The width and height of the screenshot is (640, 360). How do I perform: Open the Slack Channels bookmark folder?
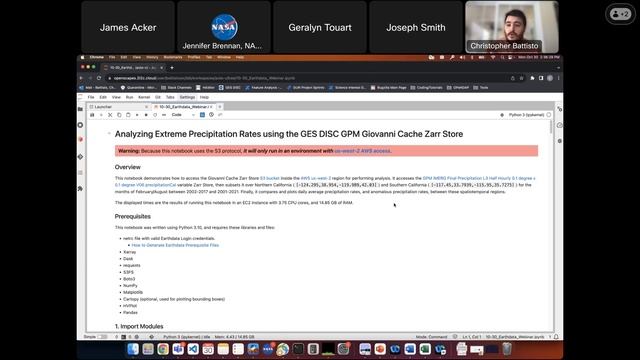pos(176,87)
